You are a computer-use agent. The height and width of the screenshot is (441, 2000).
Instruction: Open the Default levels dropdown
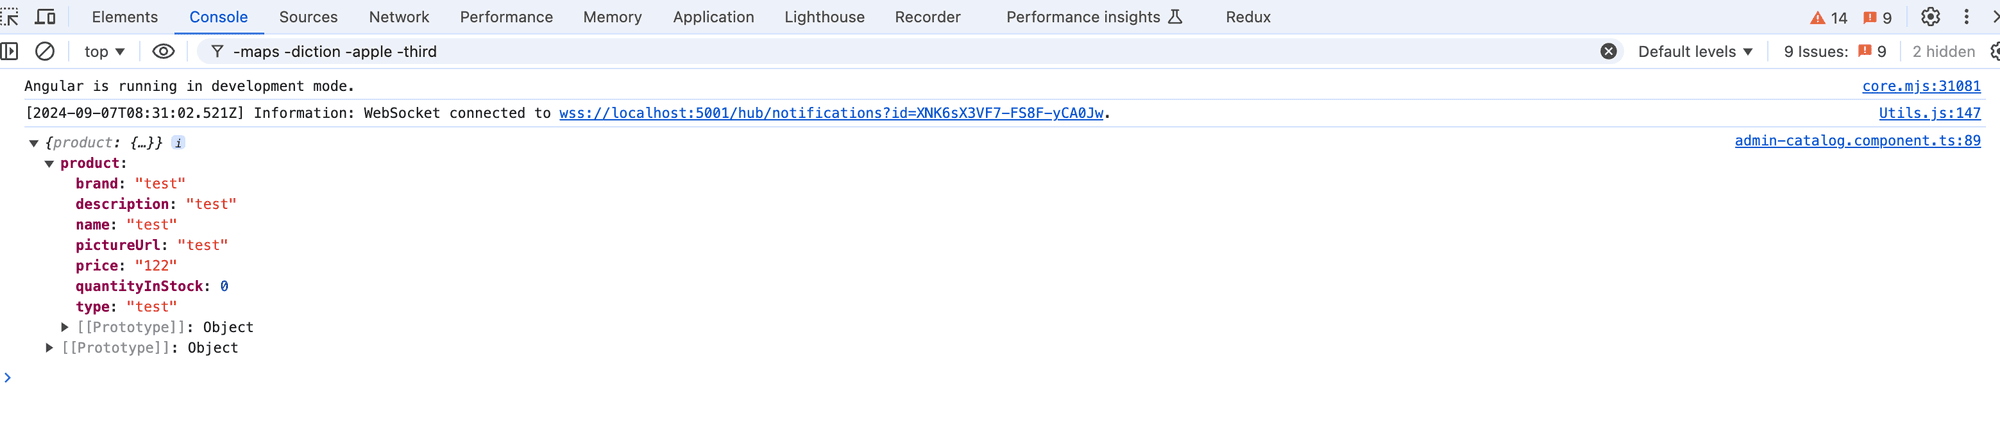(1695, 51)
